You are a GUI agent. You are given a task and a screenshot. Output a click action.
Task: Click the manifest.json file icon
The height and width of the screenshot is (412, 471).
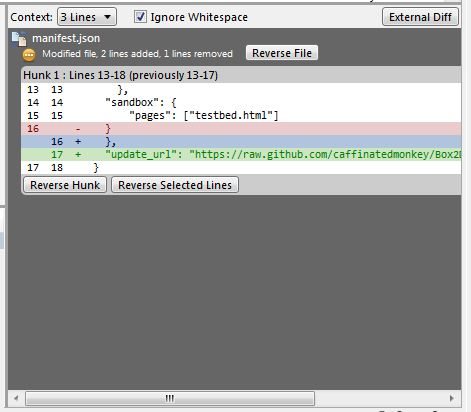[19, 39]
